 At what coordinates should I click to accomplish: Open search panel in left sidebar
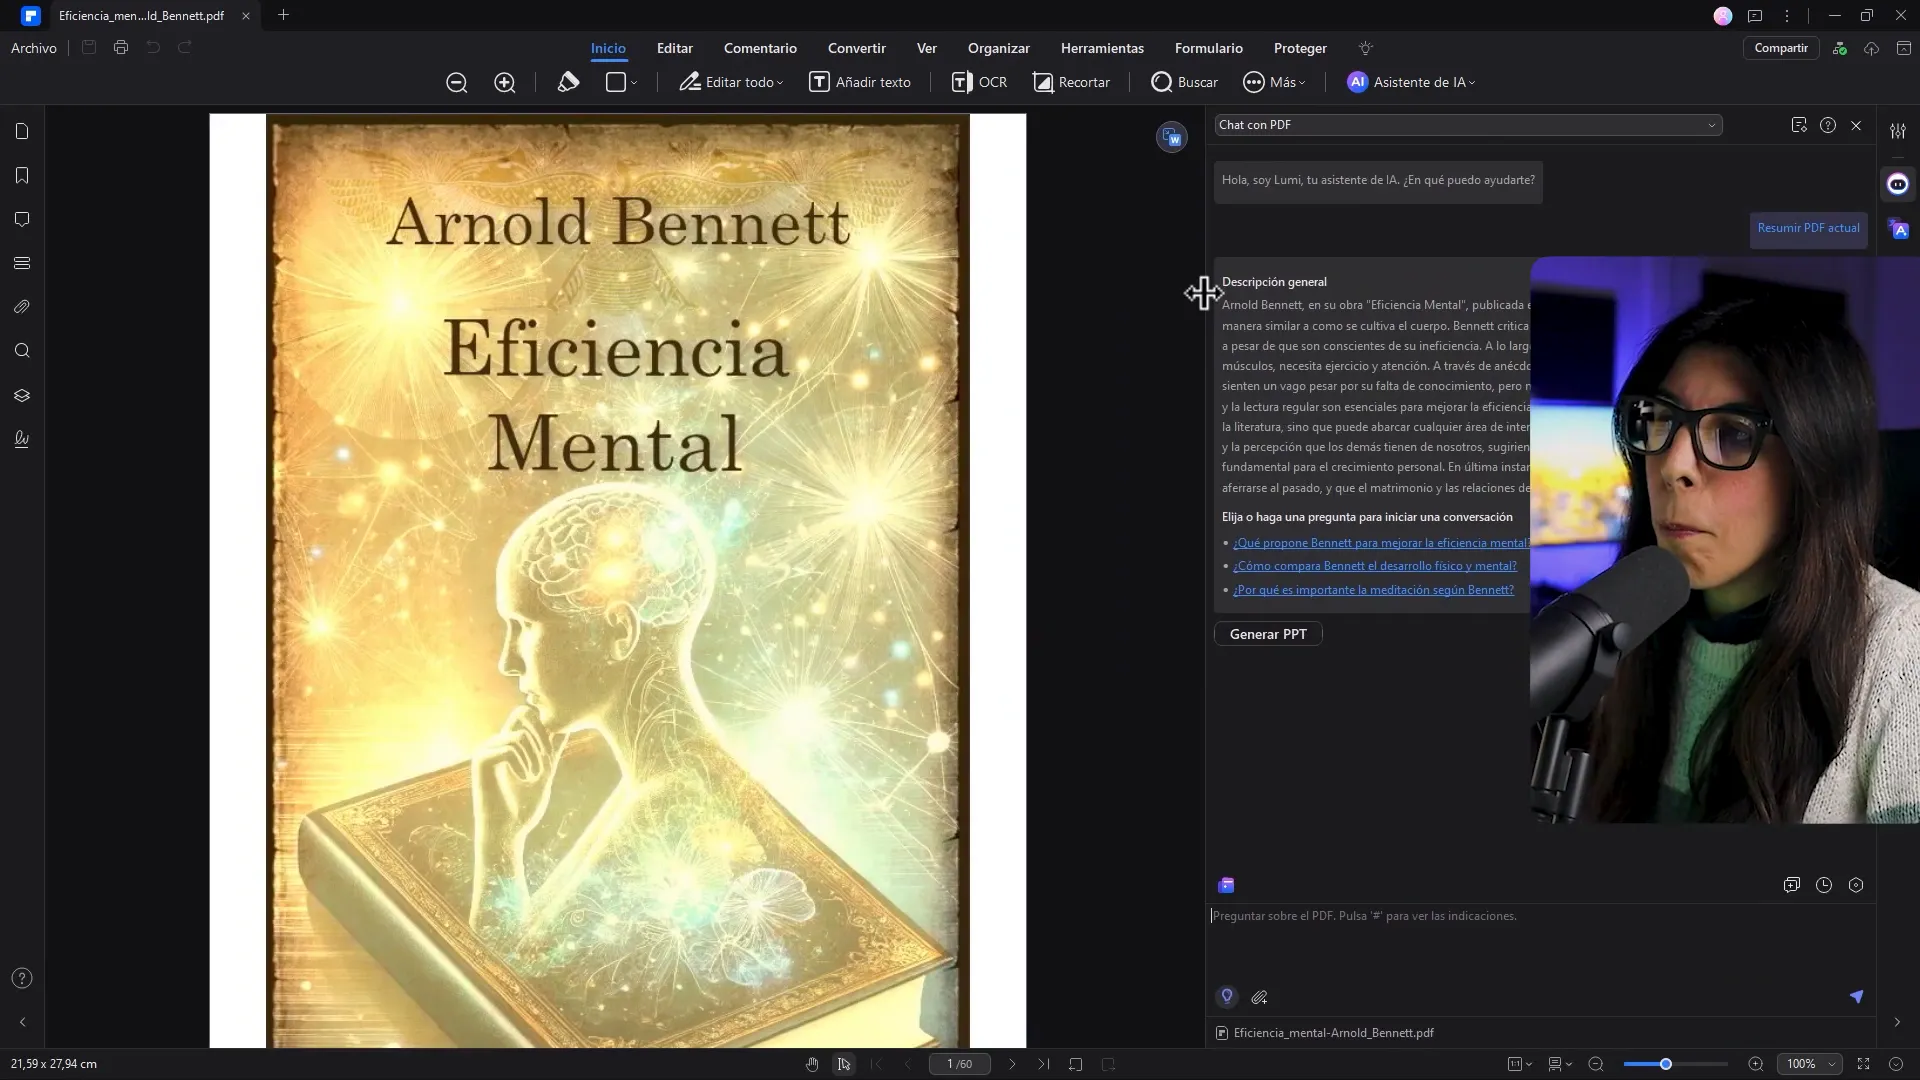coord(22,351)
